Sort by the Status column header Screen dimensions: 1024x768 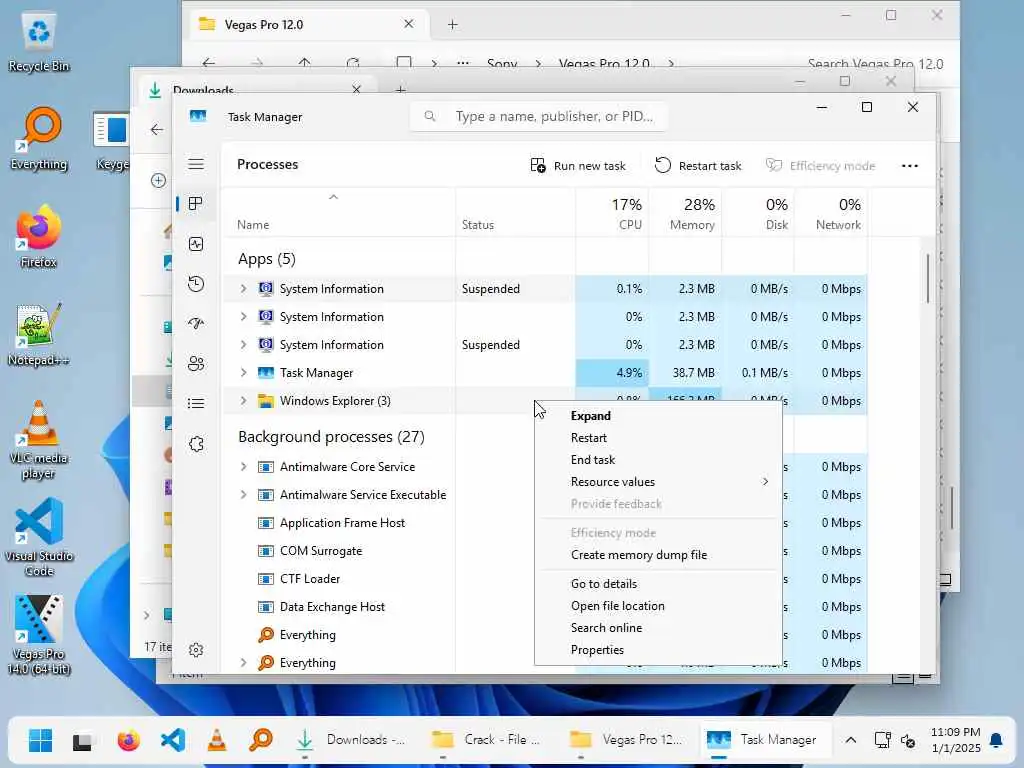tap(515, 213)
